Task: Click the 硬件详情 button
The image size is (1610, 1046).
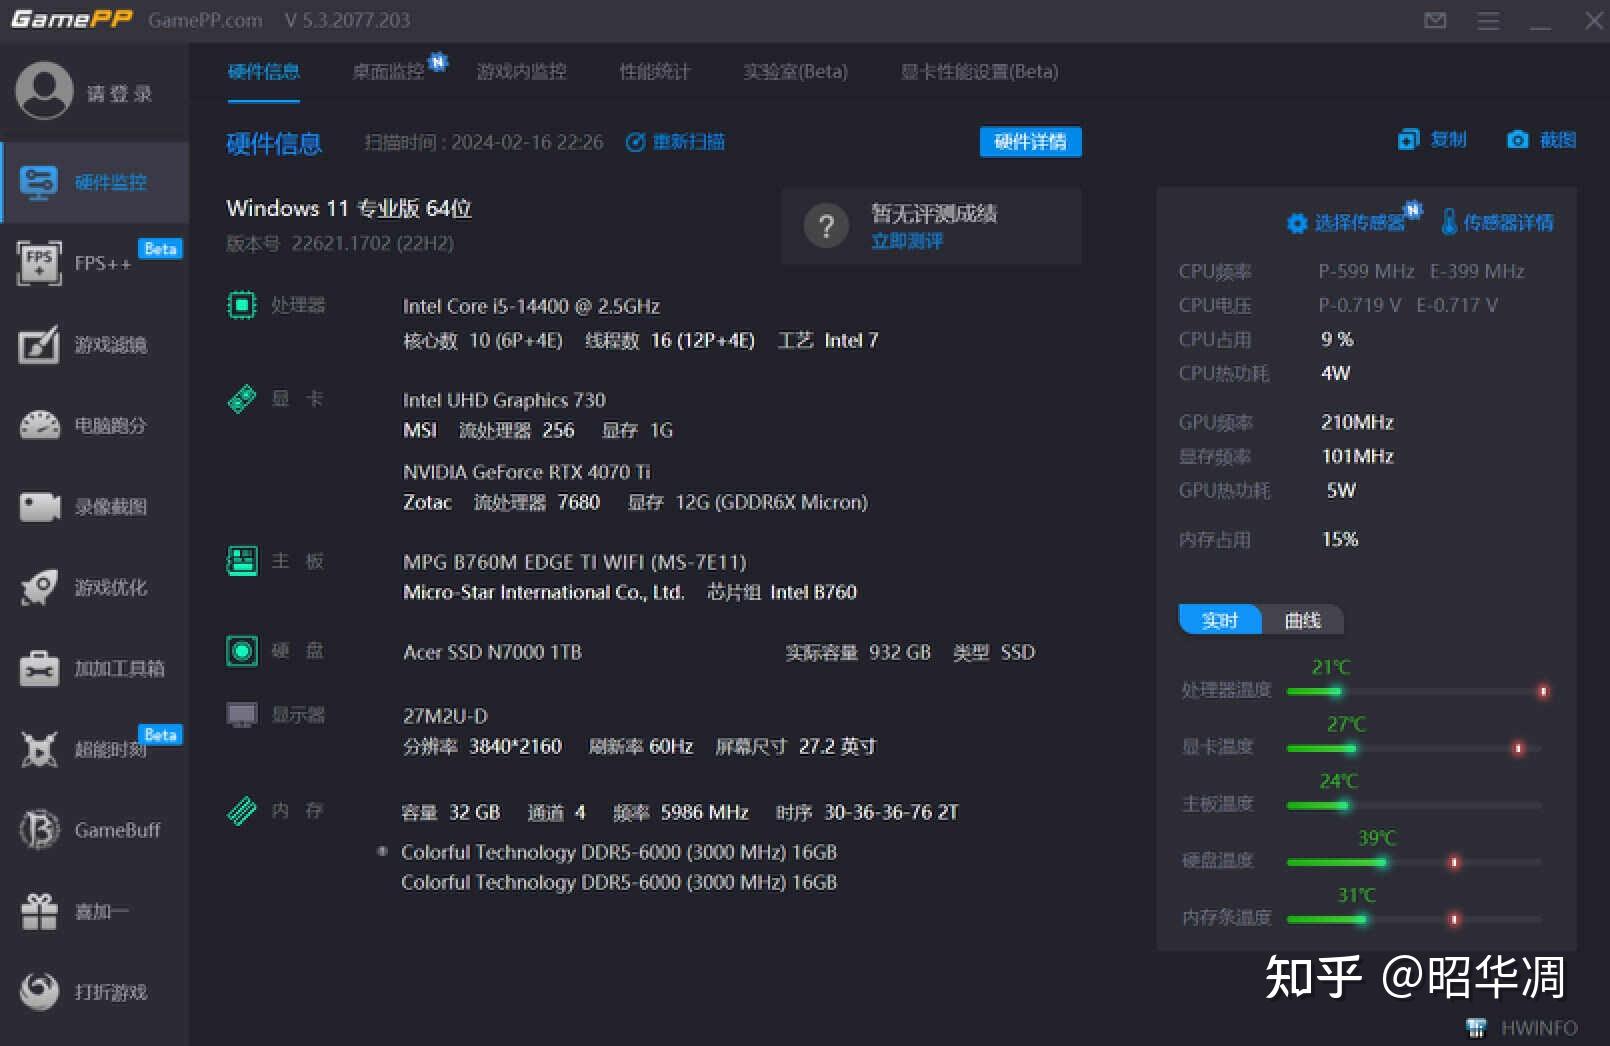Action: click(1030, 142)
